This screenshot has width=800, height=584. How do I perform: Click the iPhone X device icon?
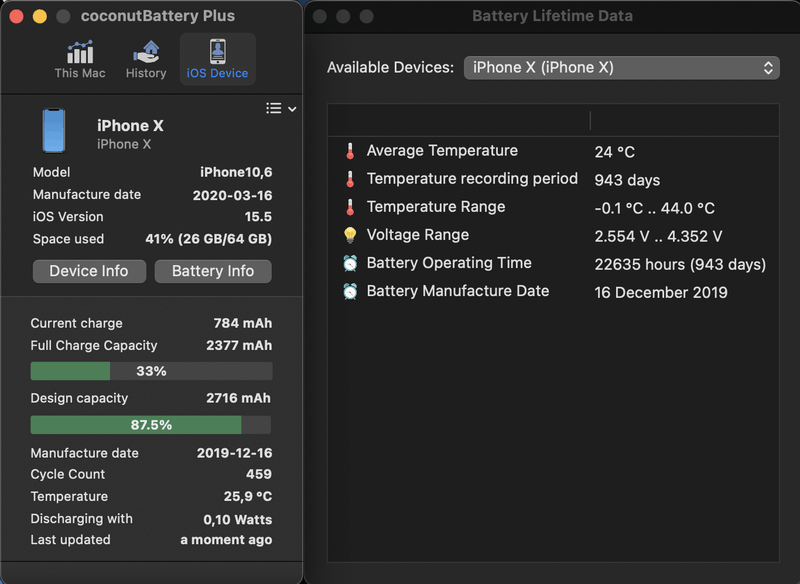[54, 131]
